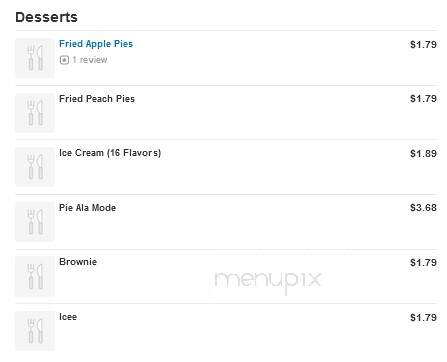Screen dimensions: 447x362
Task: Click the $1.79 price beside Icee
Action: (x=423, y=317)
